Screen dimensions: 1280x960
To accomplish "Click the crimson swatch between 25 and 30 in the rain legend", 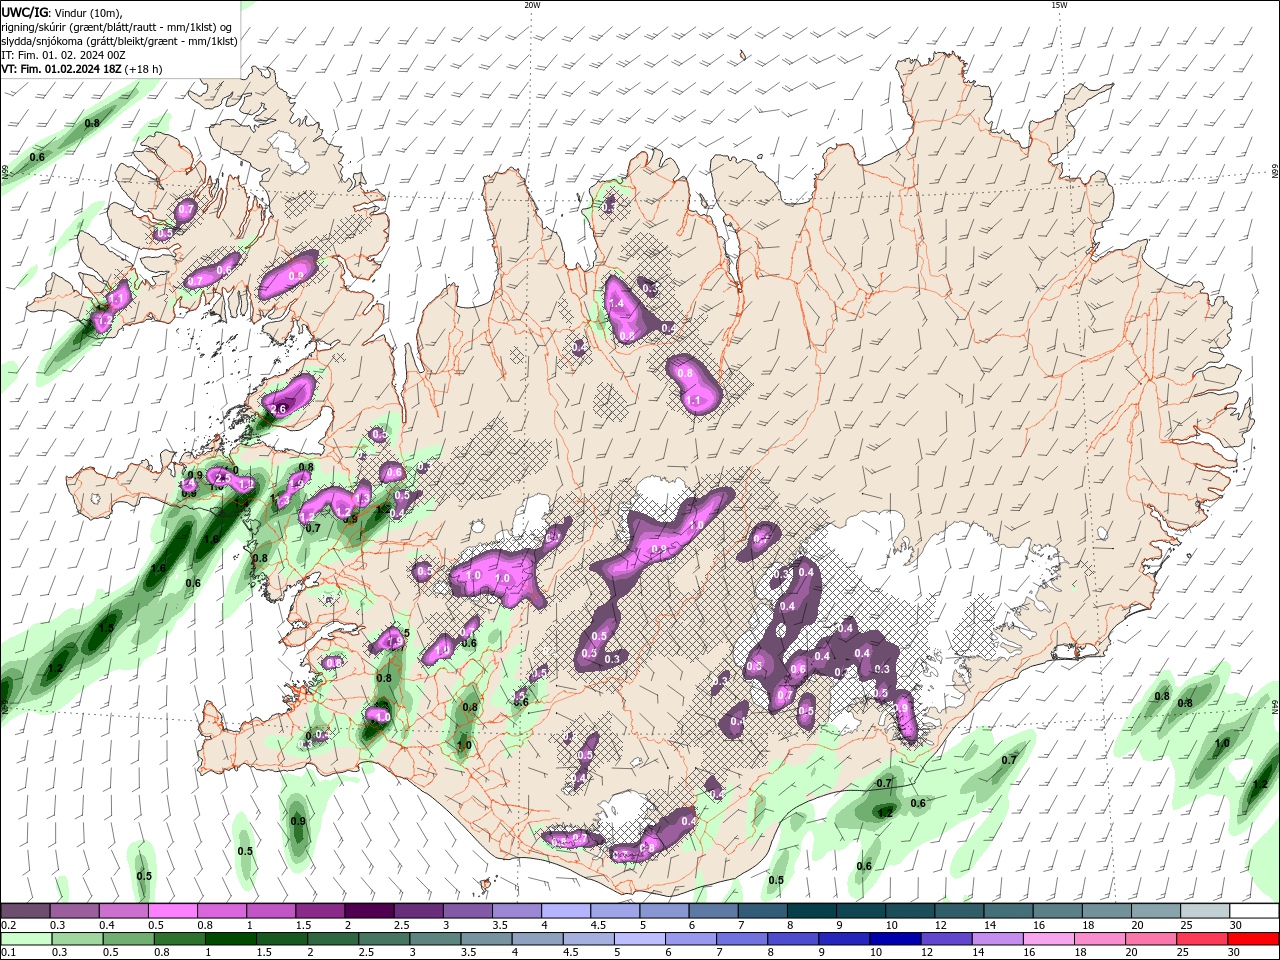I will pos(1203,939).
